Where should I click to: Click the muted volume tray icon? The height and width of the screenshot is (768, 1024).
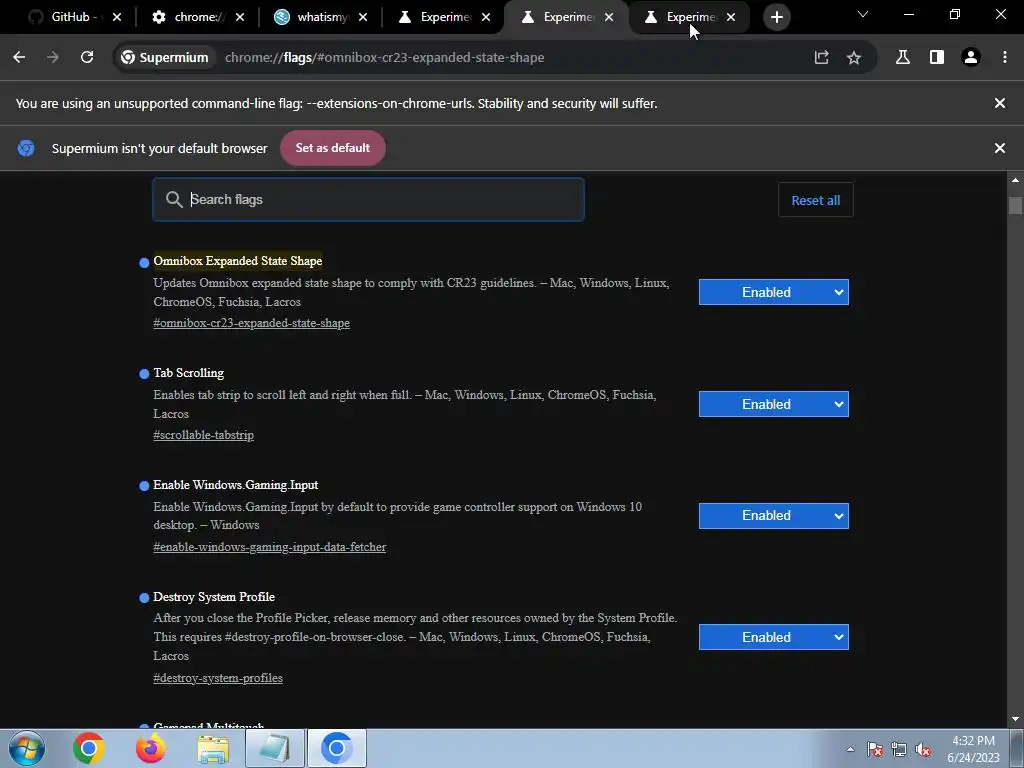tap(923, 749)
